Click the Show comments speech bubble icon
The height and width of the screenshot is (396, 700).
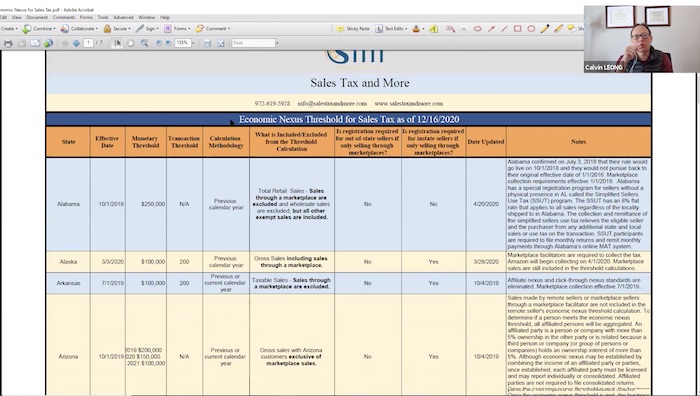[x=572, y=29]
